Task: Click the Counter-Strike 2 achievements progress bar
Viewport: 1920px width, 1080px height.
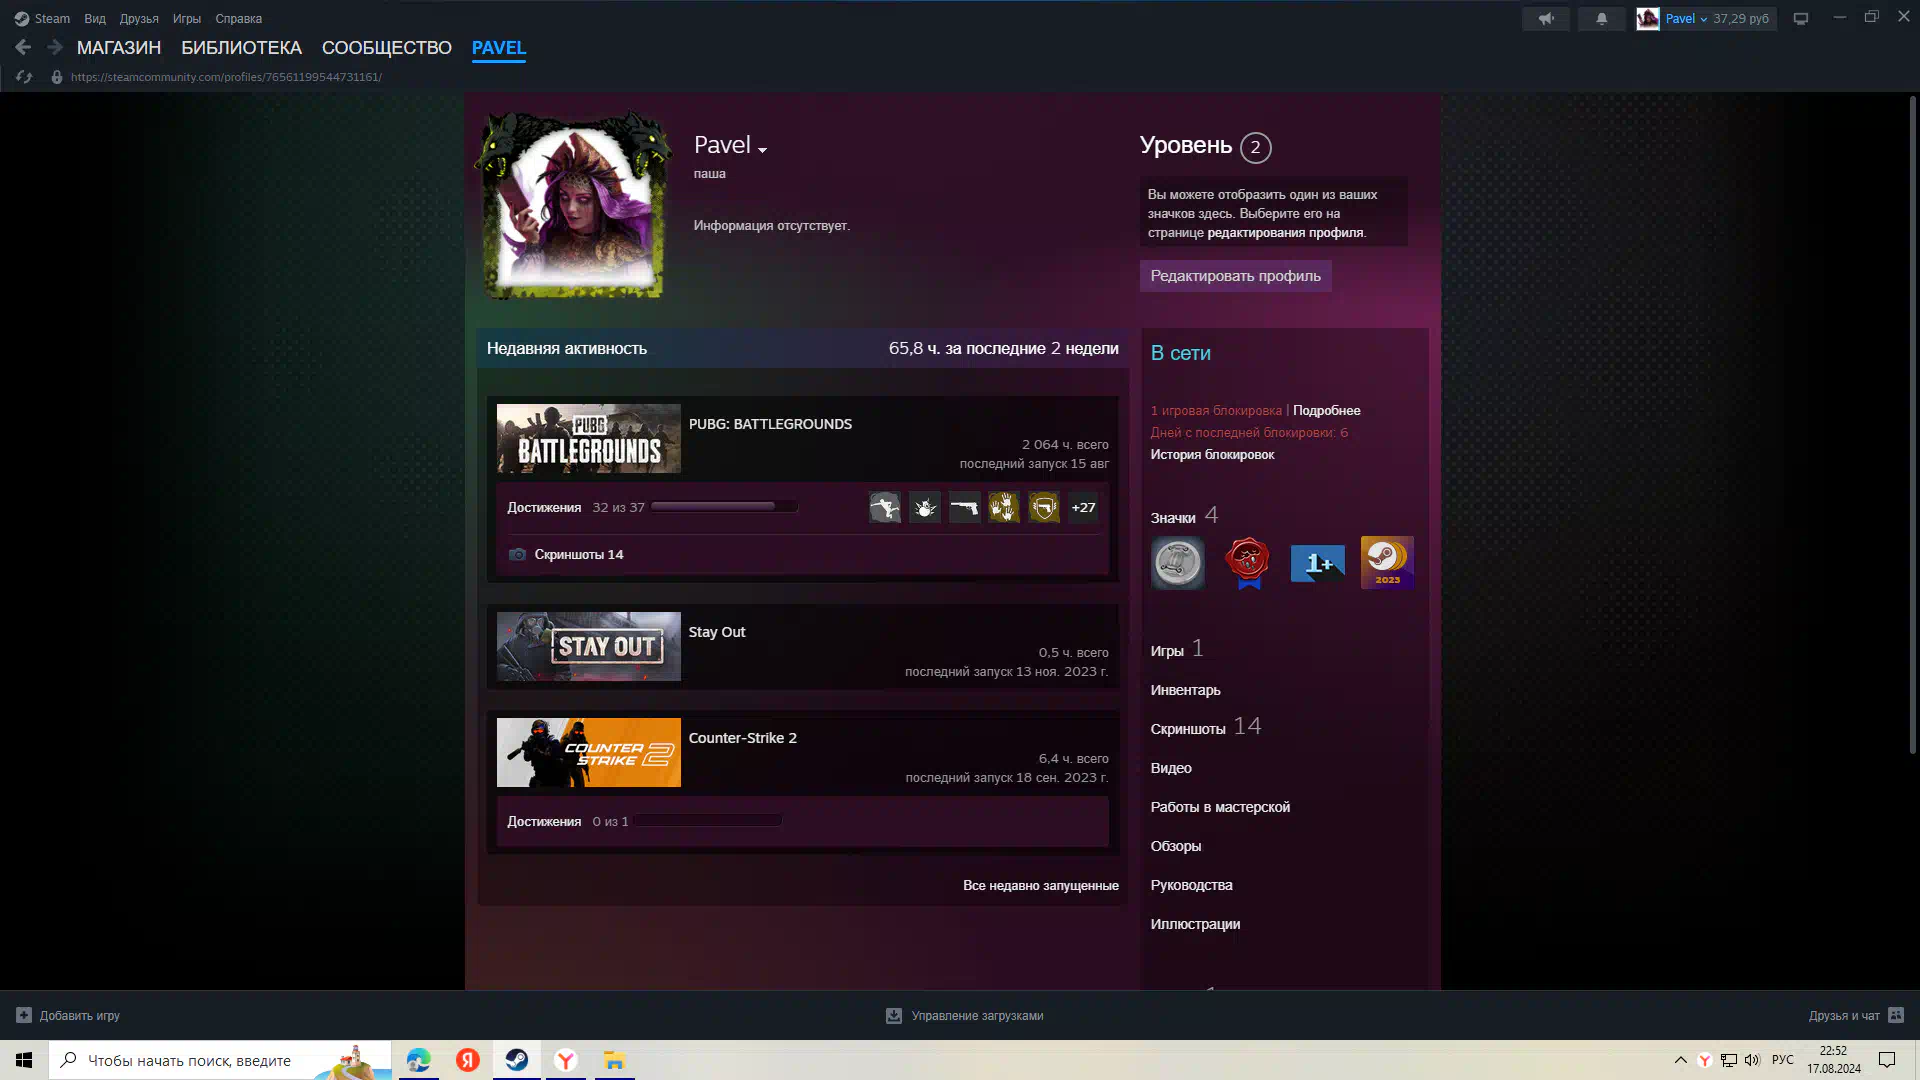Action: [x=708, y=821]
